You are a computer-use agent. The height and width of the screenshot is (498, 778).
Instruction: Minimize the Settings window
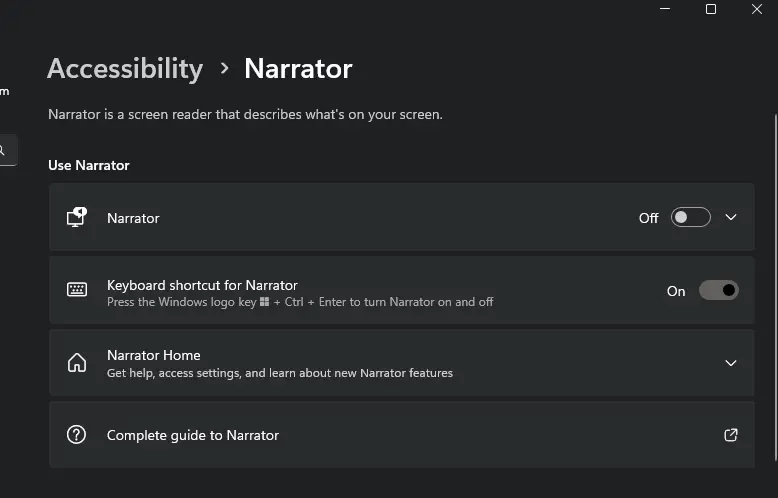point(665,9)
